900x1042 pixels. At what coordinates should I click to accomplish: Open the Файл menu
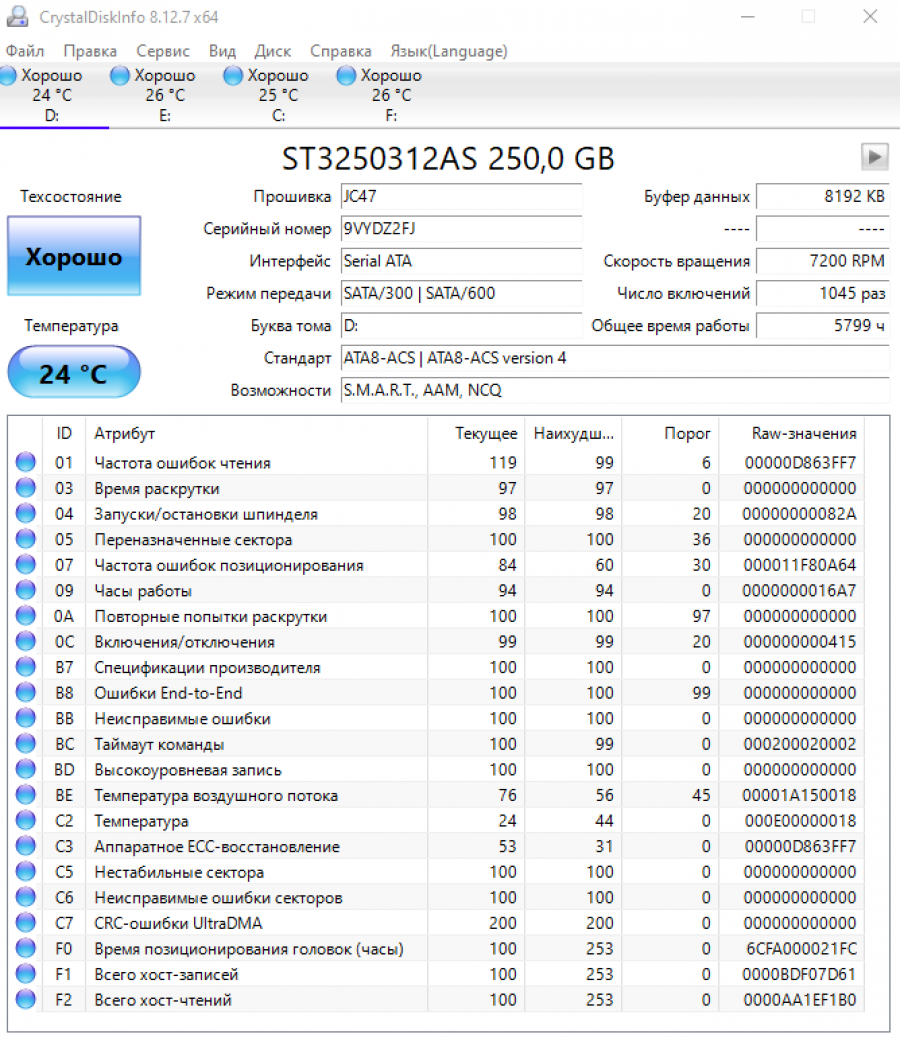tap(25, 51)
